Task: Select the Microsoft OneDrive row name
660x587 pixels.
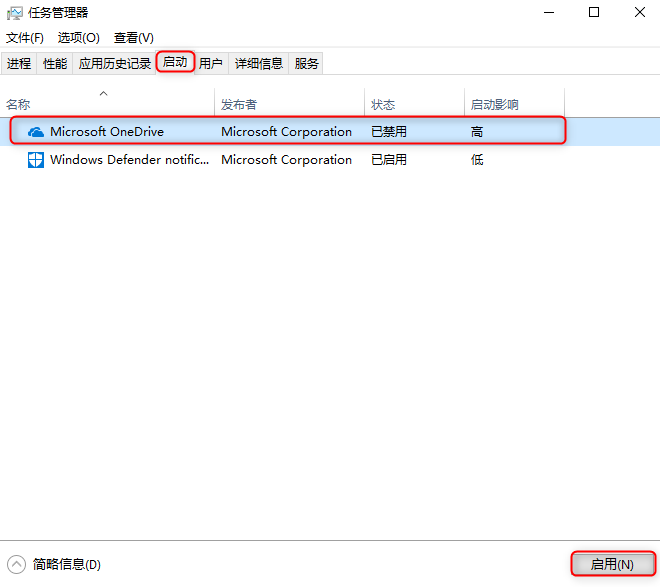Action: [x=107, y=132]
